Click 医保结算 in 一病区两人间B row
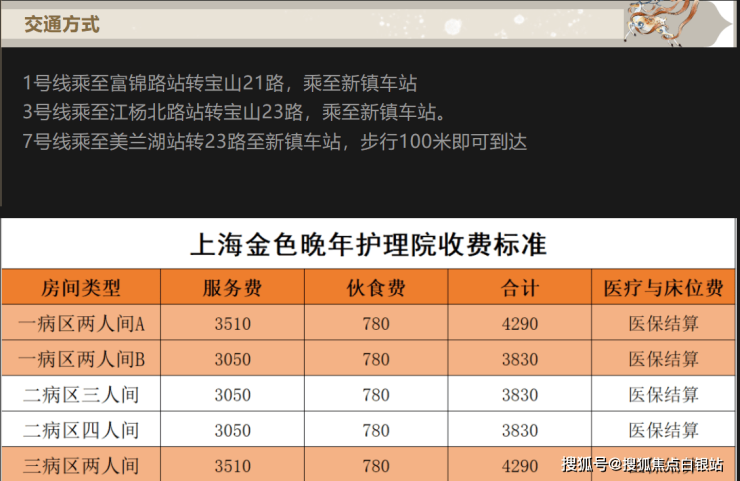 [663, 359]
